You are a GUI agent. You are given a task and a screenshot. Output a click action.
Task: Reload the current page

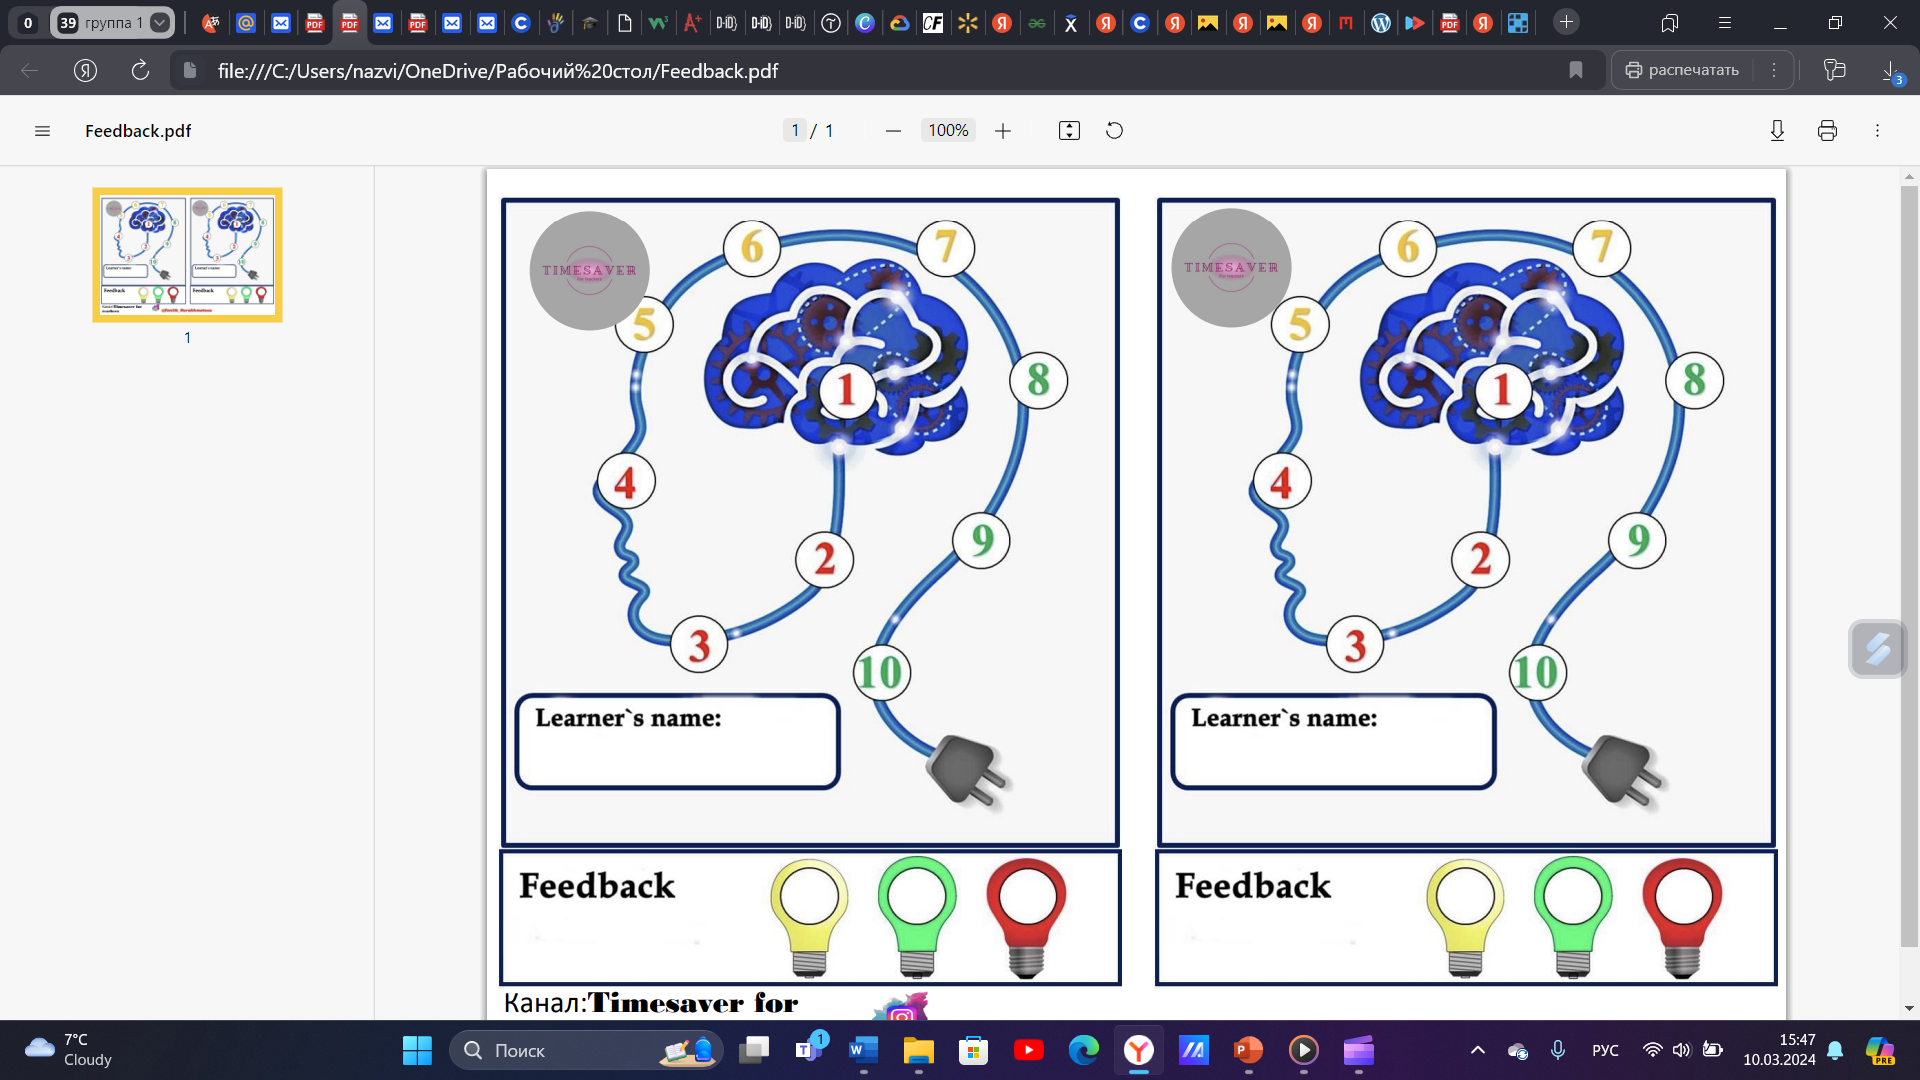coord(140,70)
